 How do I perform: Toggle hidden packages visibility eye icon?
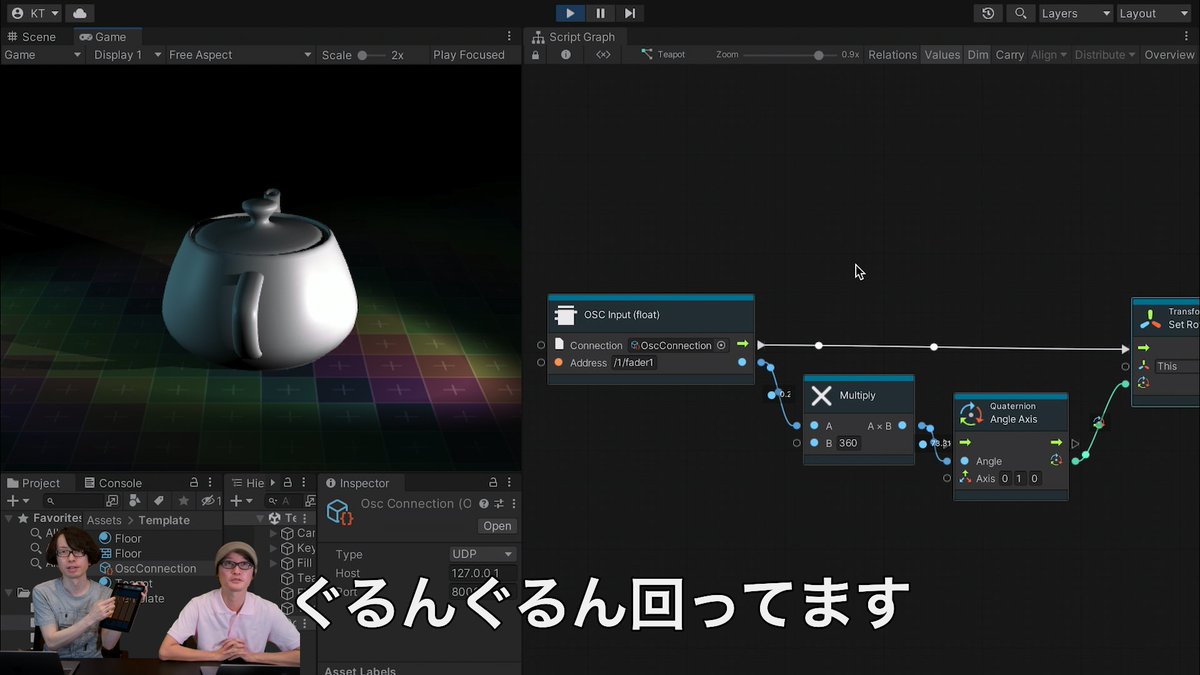tap(210, 501)
